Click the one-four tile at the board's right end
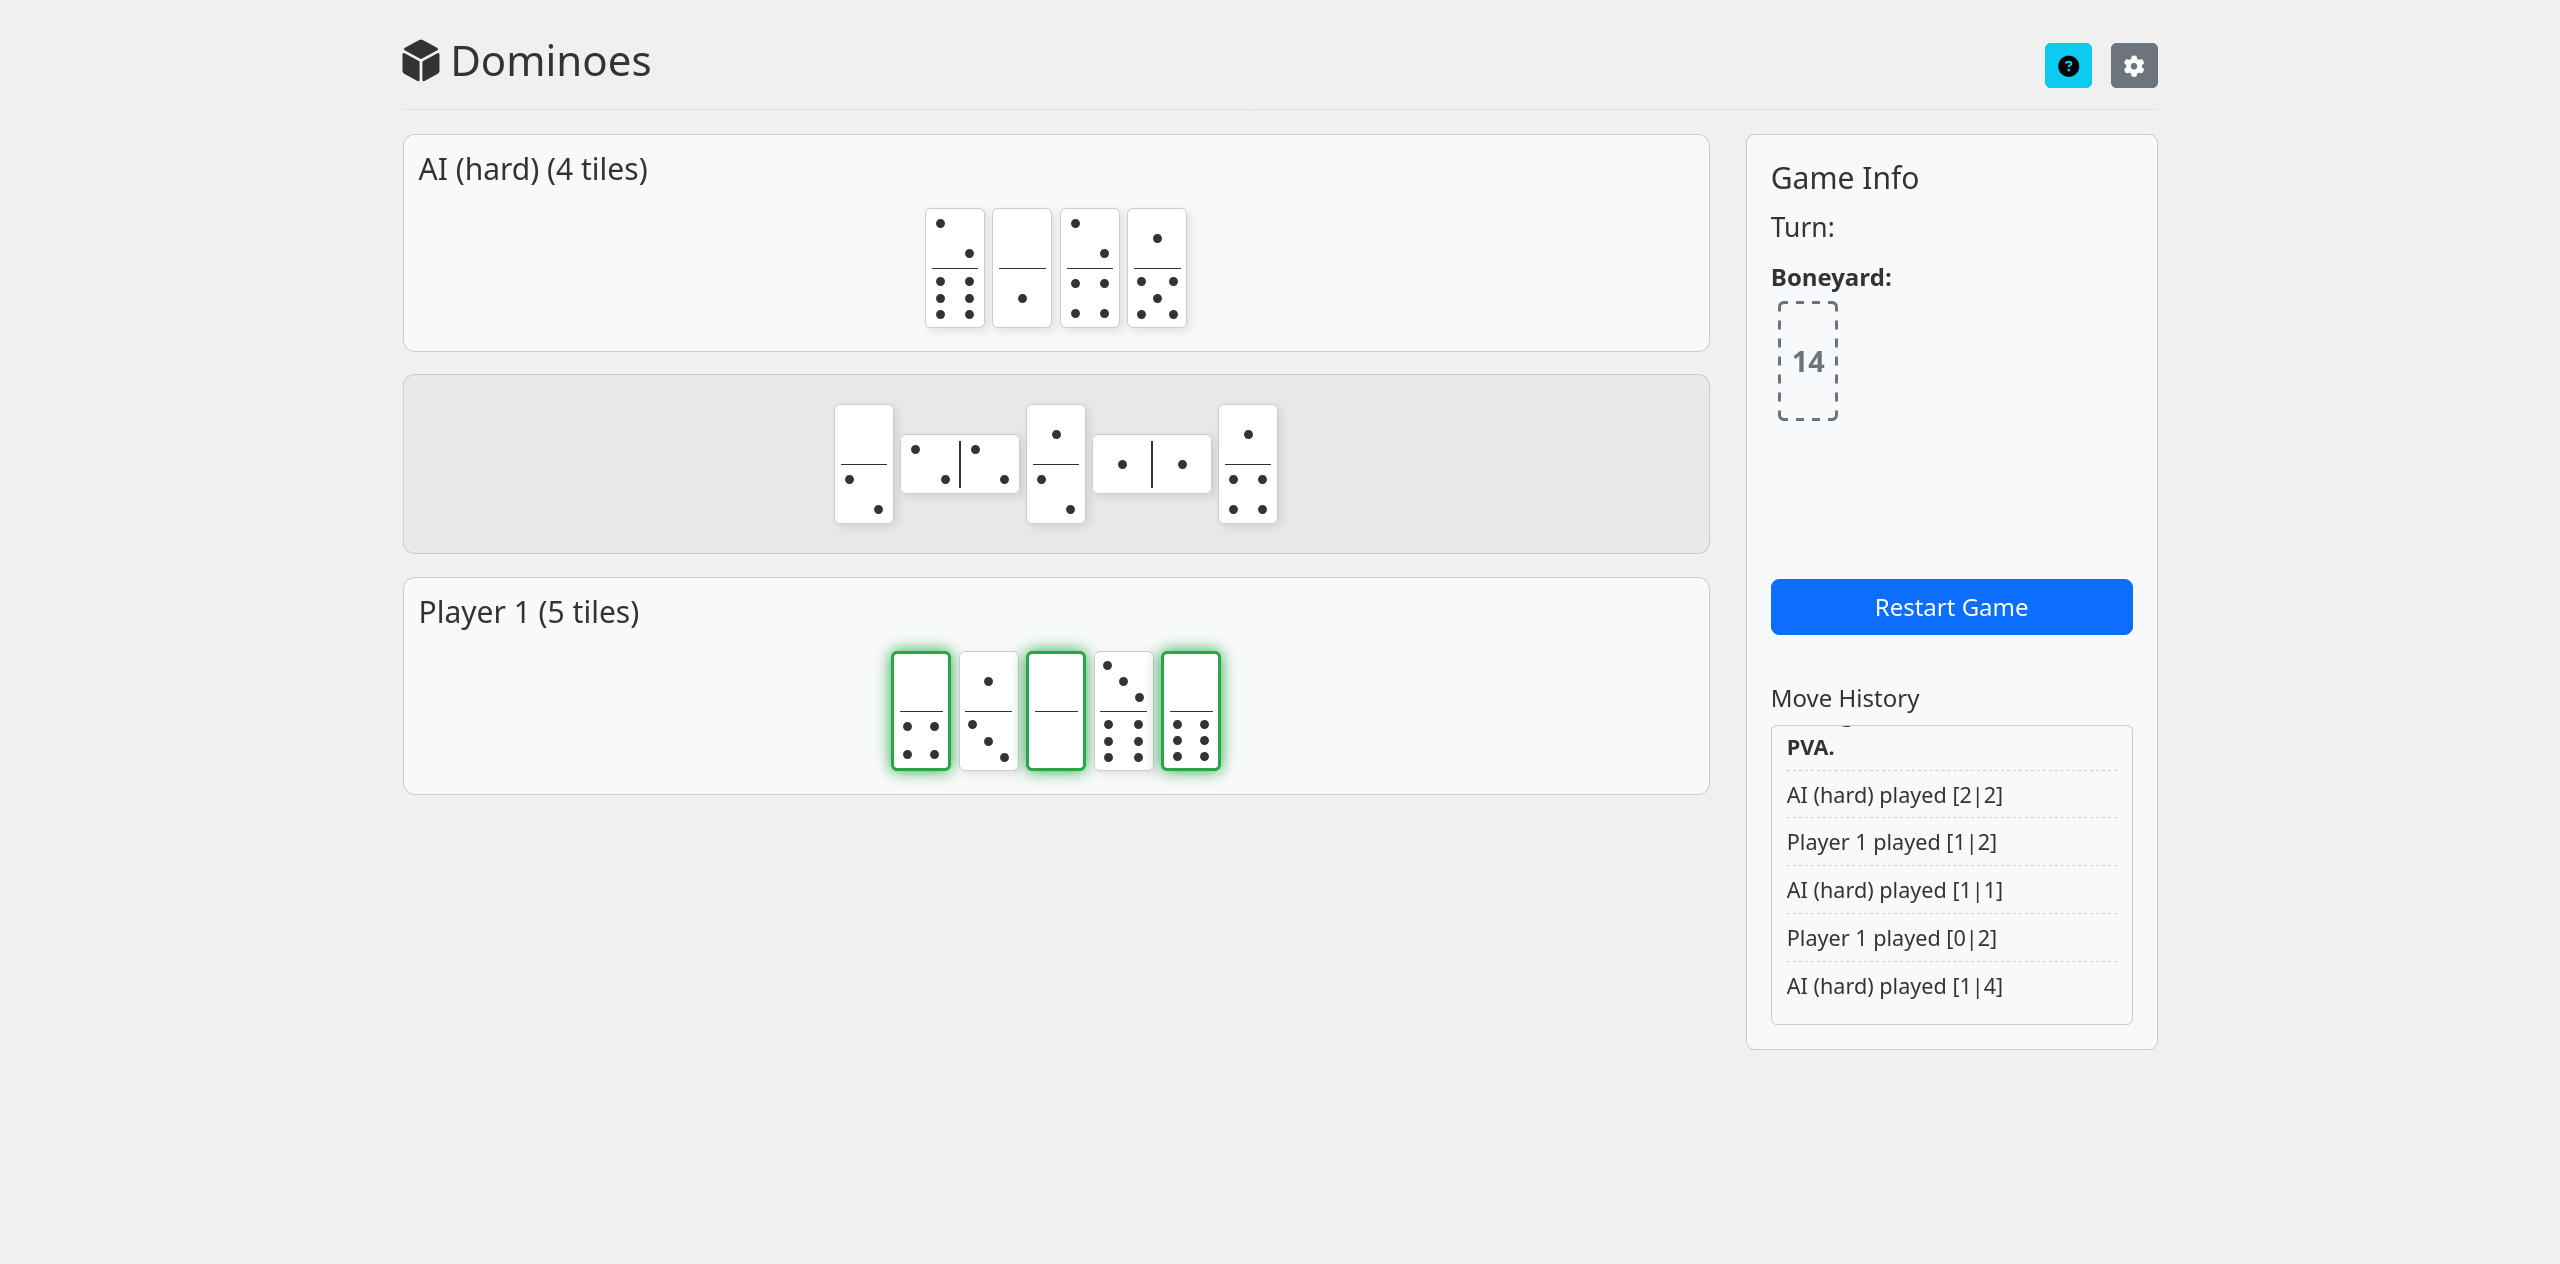This screenshot has height=1264, width=2560. [x=1247, y=464]
